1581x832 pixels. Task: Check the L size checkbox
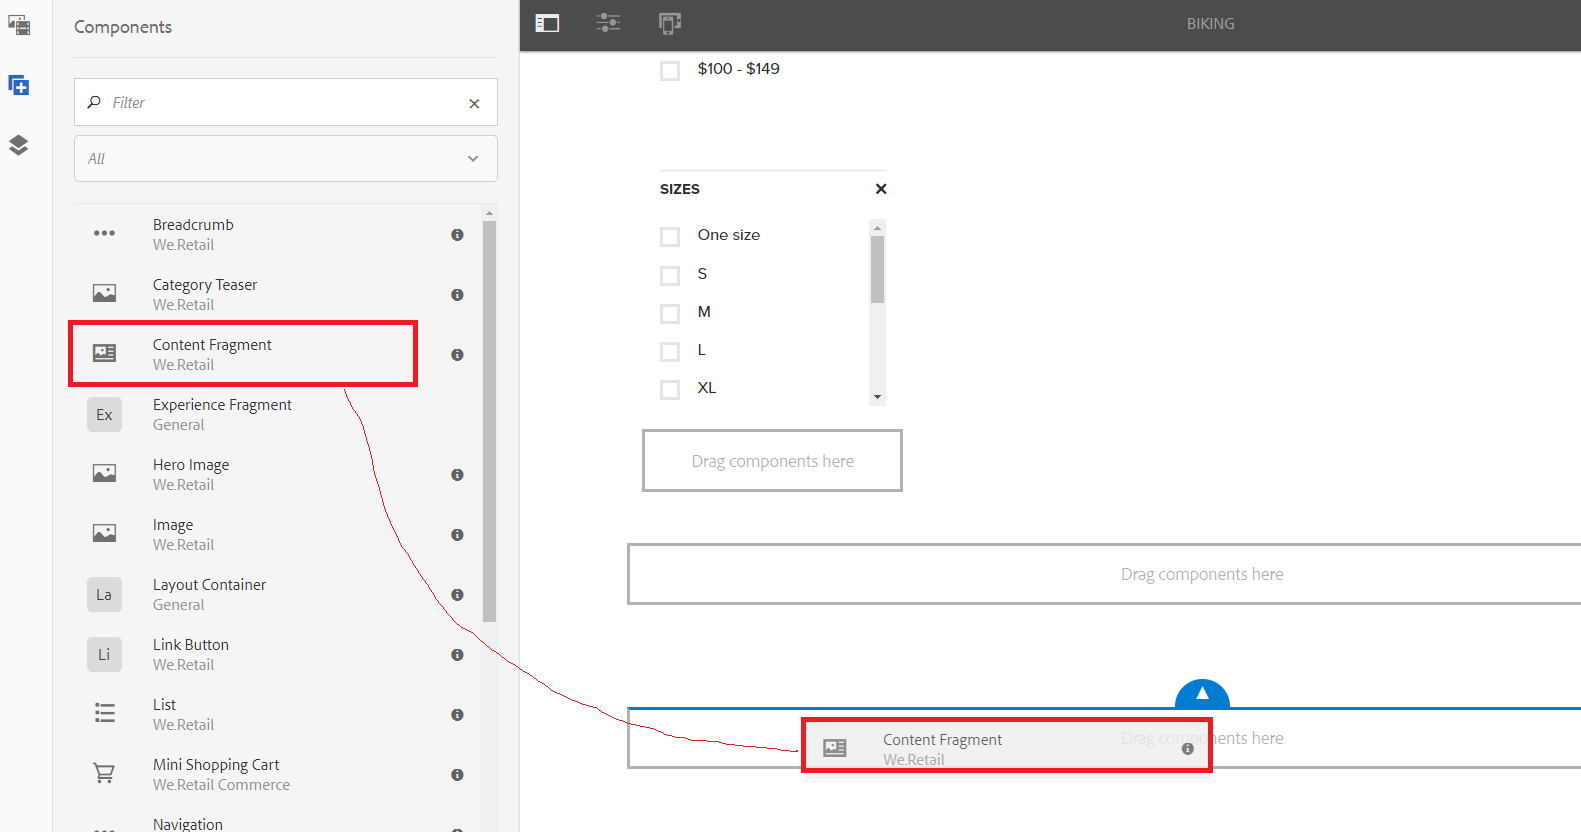point(670,351)
